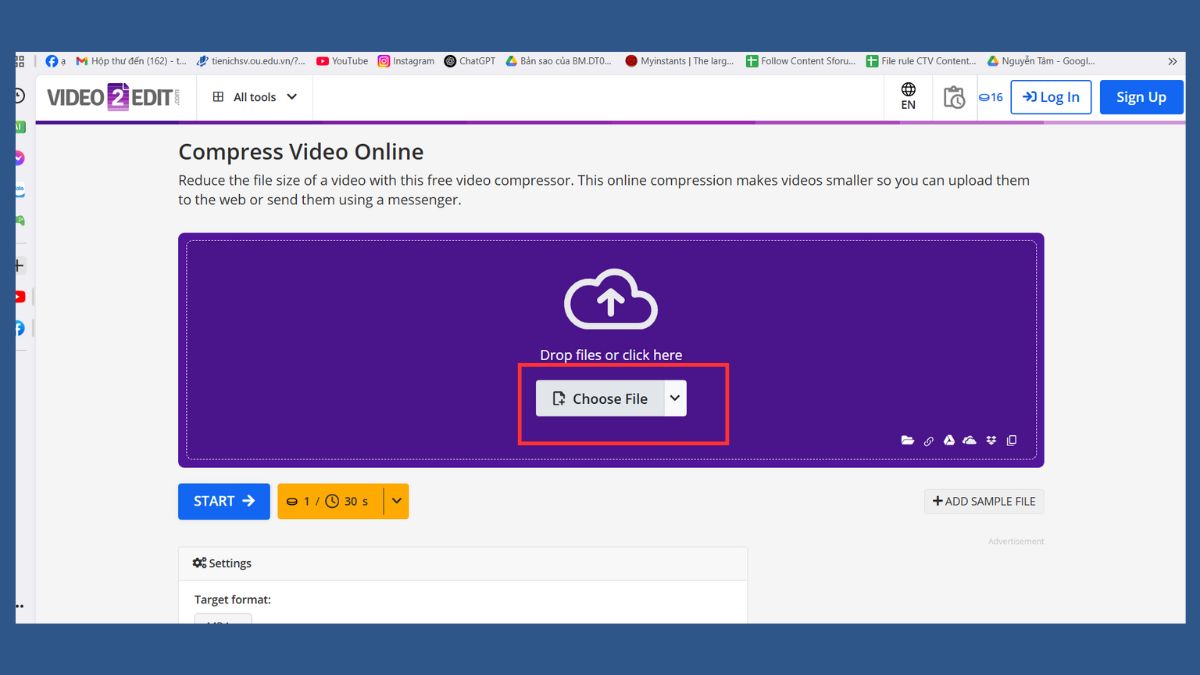
Task: Import from Google Drive icon
Action: coord(948,440)
